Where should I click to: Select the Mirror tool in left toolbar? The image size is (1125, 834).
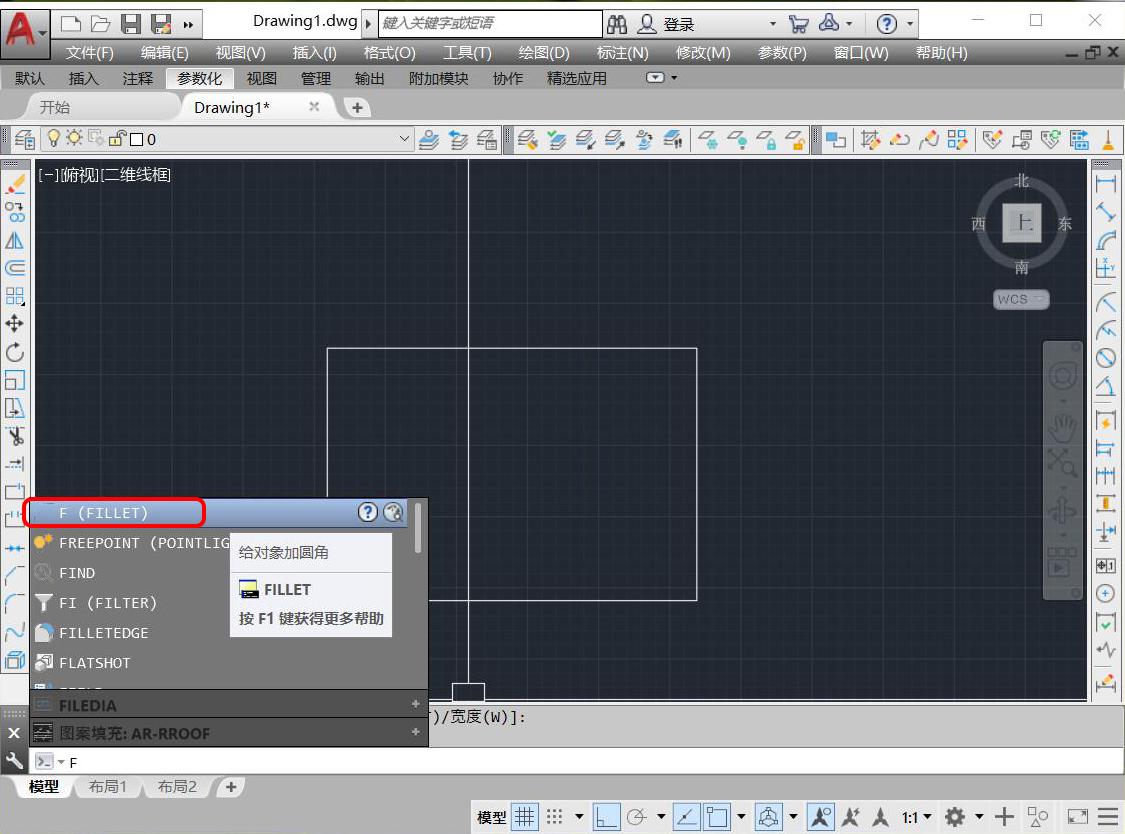pos(15,241)
